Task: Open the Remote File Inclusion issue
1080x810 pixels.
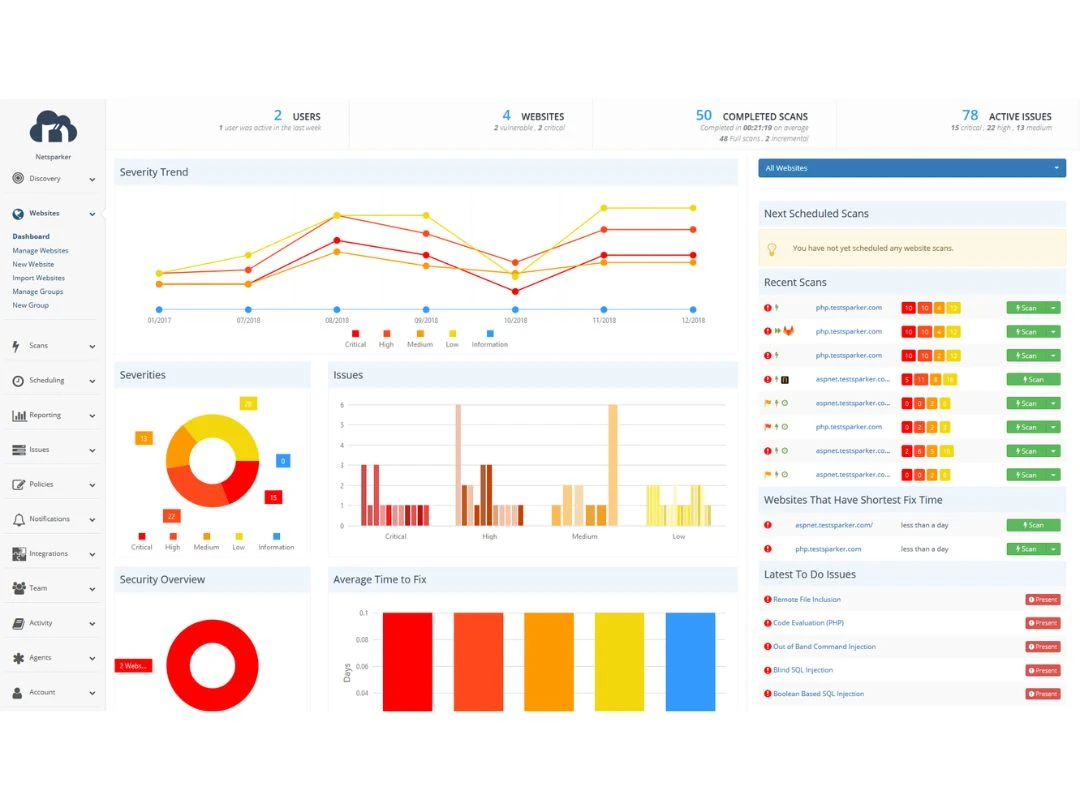Action: (x=807, y=599)
